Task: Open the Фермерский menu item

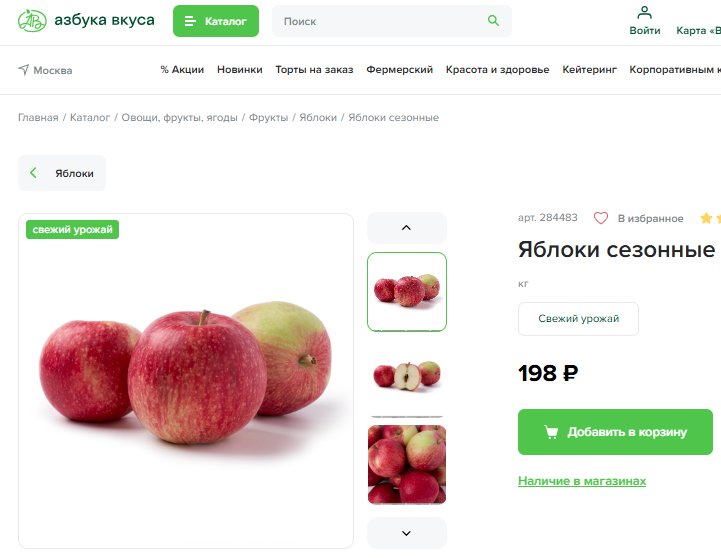Action: (x=399, y=70)
